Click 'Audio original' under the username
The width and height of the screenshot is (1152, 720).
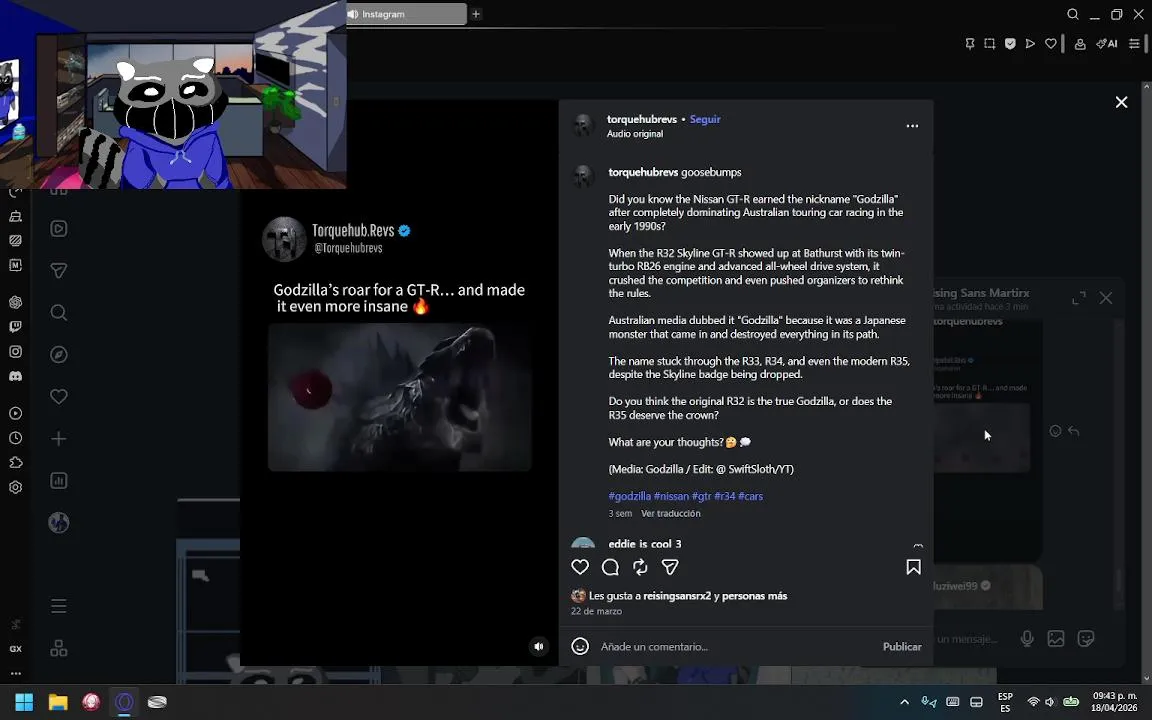(x=635, y=134)
